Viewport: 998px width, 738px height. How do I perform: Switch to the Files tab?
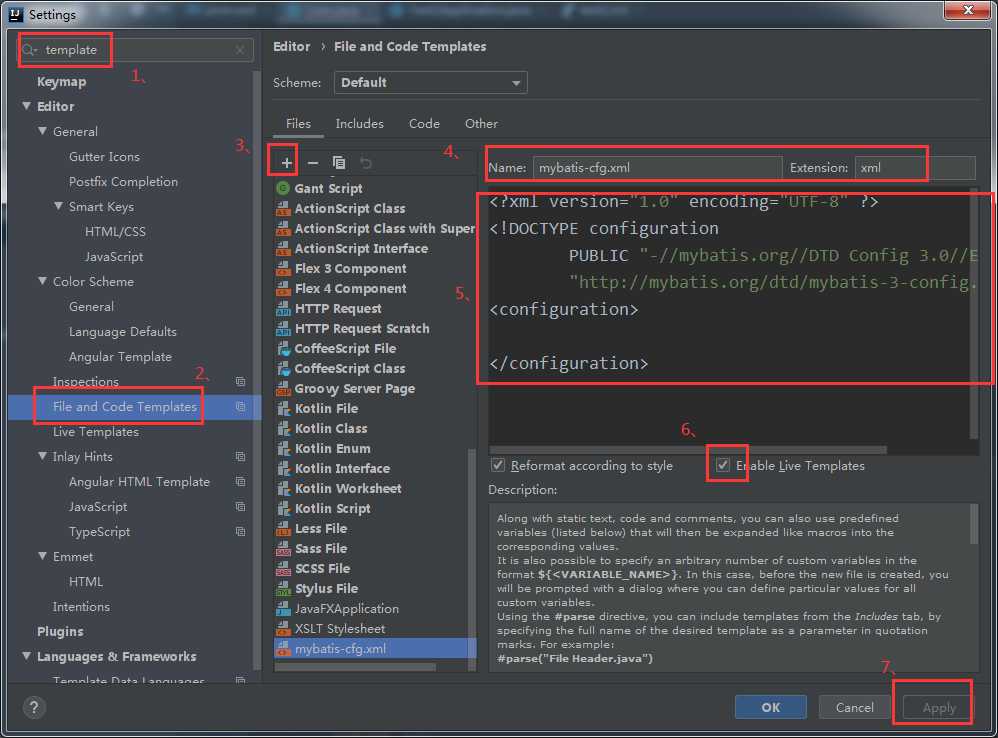tap(298, 123)
